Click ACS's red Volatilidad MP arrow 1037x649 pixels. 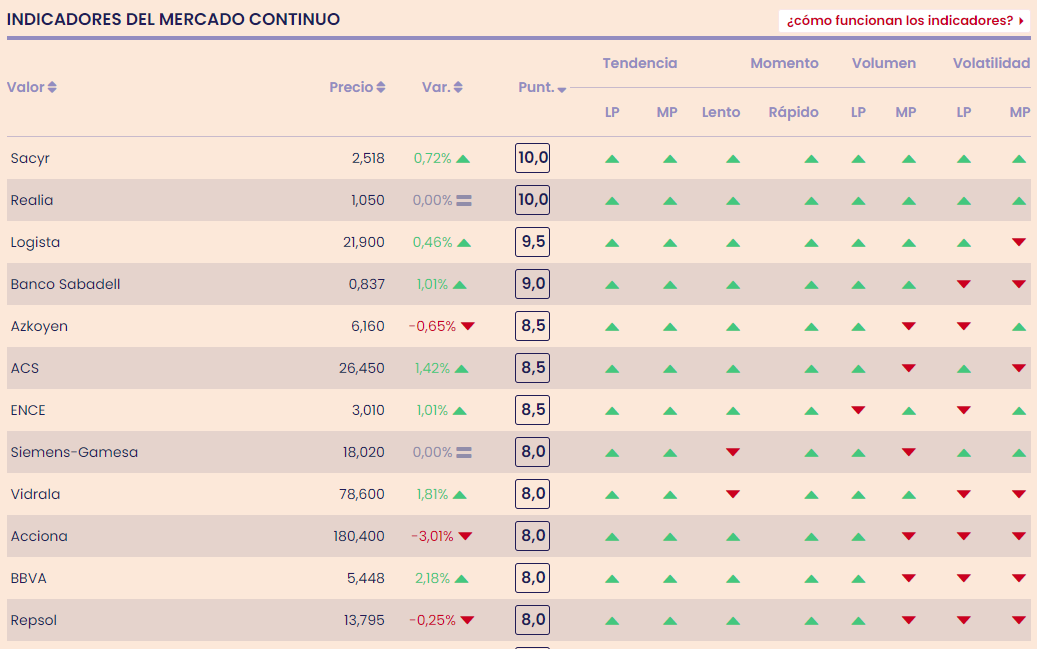point(1019,368)
